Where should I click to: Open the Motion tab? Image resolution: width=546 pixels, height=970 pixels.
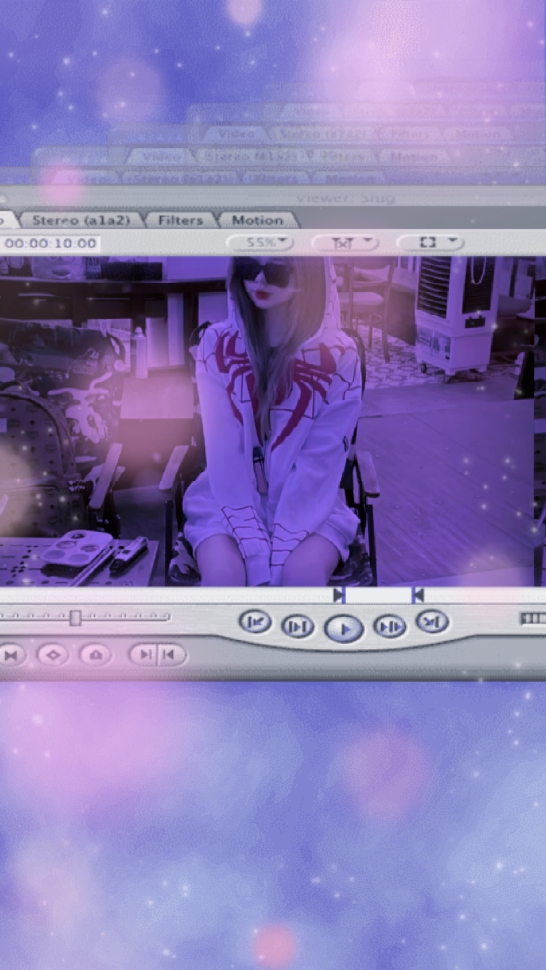[x=257, y=220]
